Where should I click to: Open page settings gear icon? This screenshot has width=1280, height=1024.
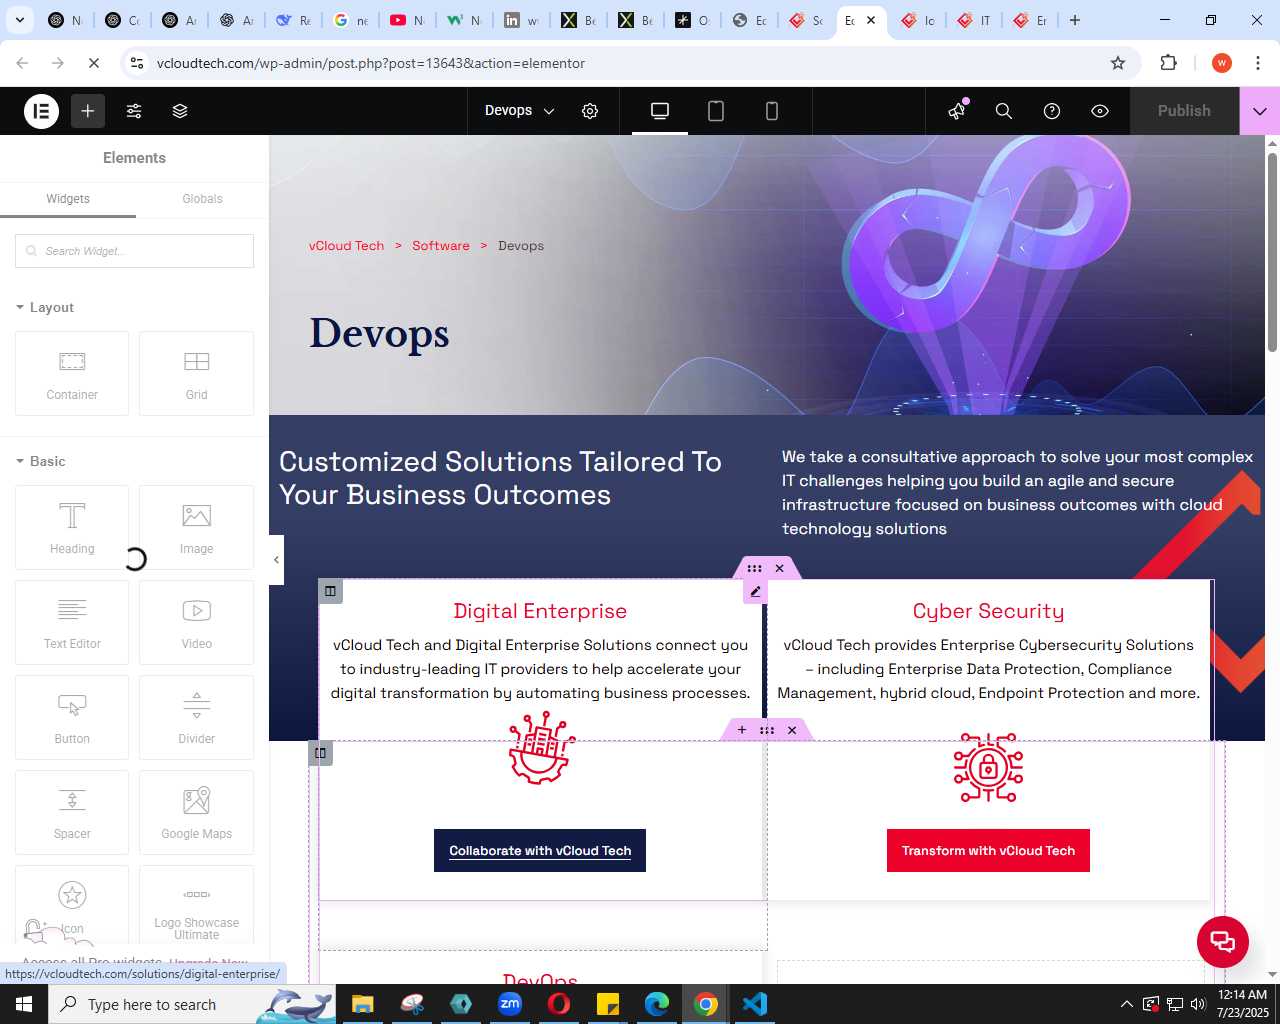590,111
